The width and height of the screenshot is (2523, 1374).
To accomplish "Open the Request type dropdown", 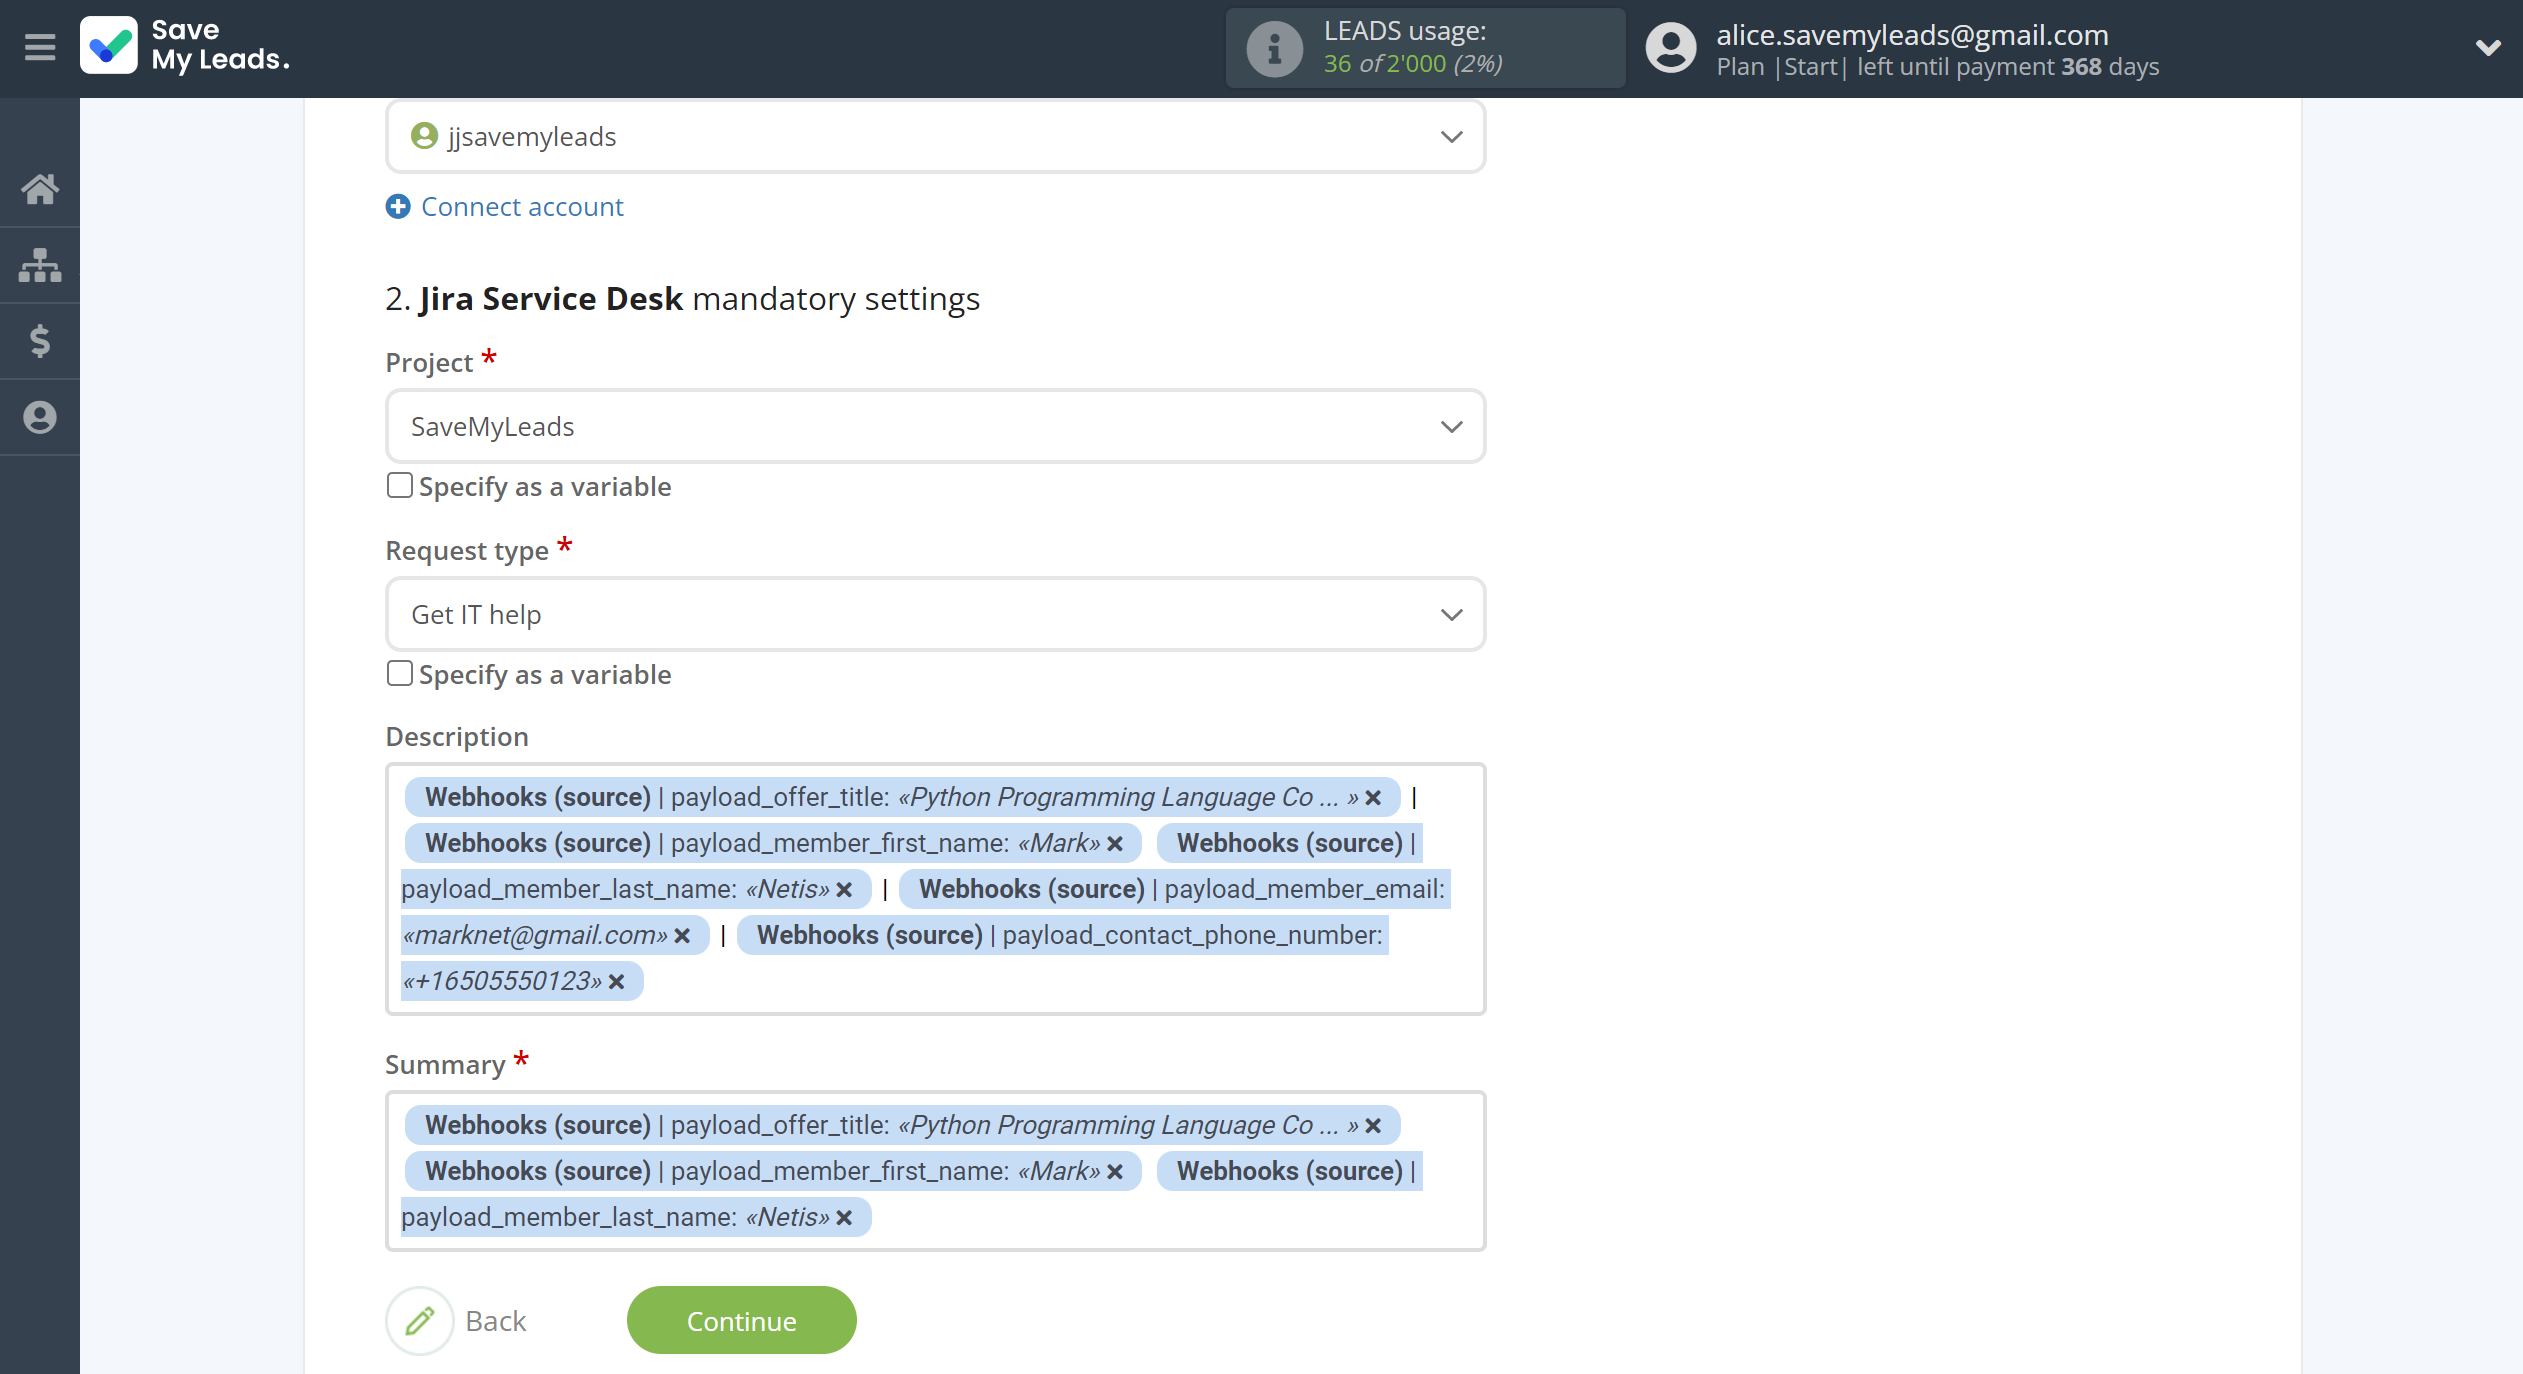I will (935, 614).
